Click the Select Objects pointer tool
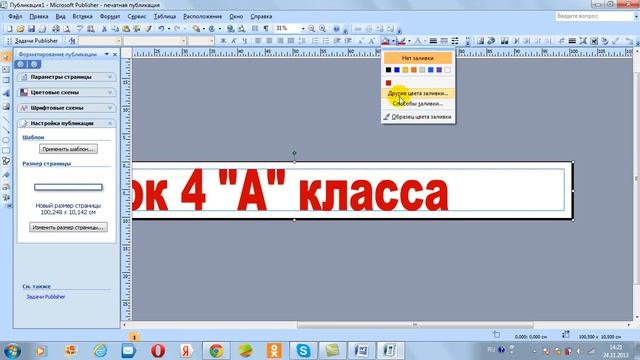The image size is (640, 360). pyautogui.click(x=6, y=57)
